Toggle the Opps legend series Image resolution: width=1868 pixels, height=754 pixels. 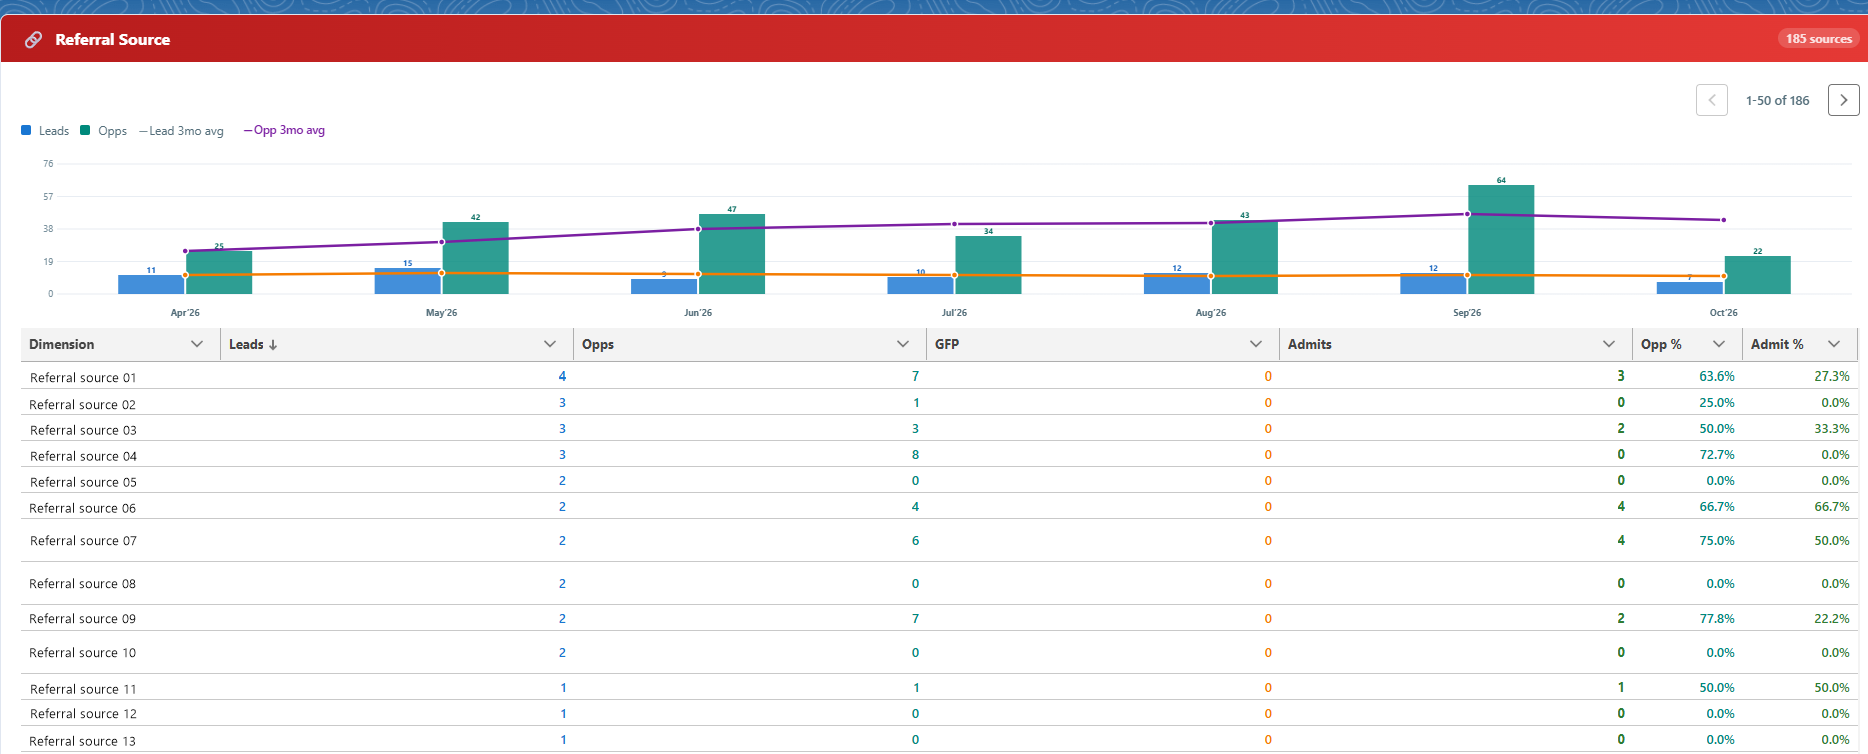103,131
